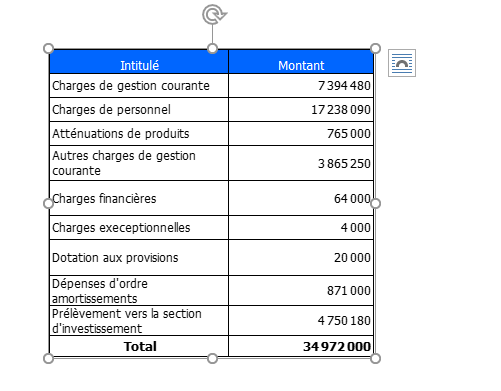The width and height of the screenshot is (501, 391).
Task: Click the rotation handle above the table
Action: 214,14
